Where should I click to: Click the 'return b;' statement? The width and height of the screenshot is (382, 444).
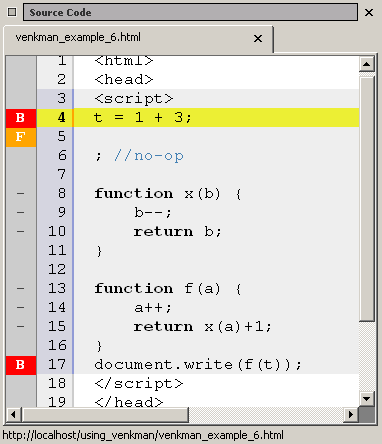177,232
